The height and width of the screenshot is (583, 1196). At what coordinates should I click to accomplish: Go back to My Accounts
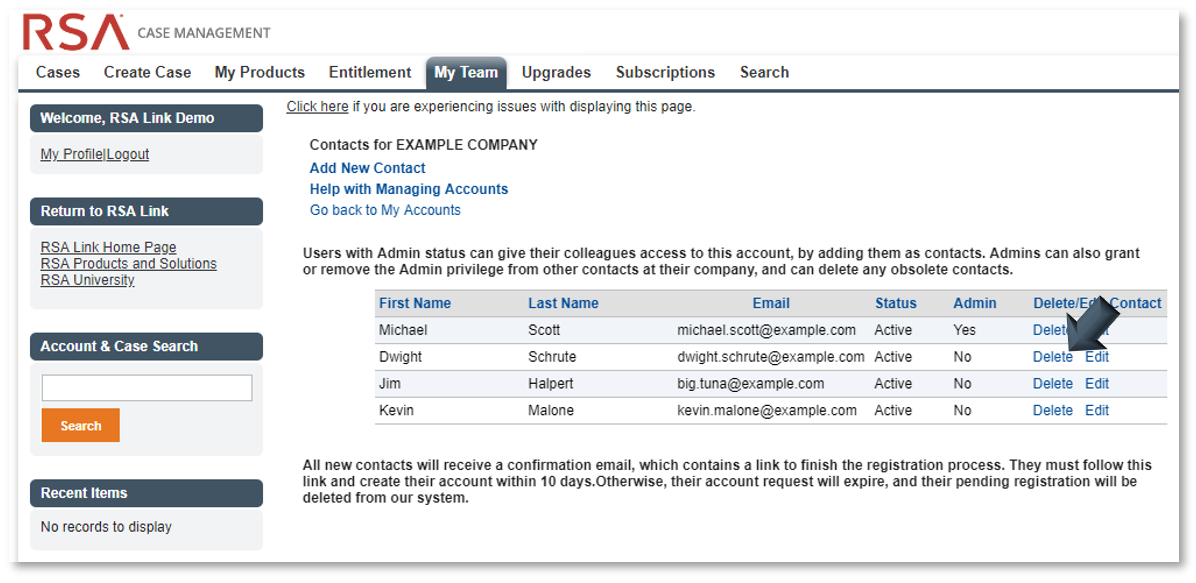click(x=385, y=210)
